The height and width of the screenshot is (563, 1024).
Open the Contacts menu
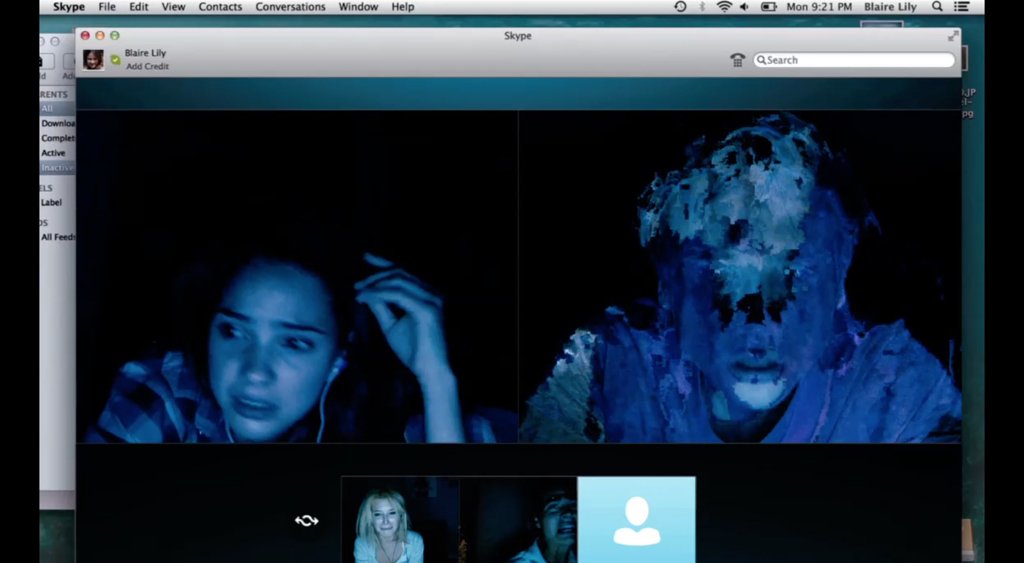pyautogui.click(x=220, y=7)
